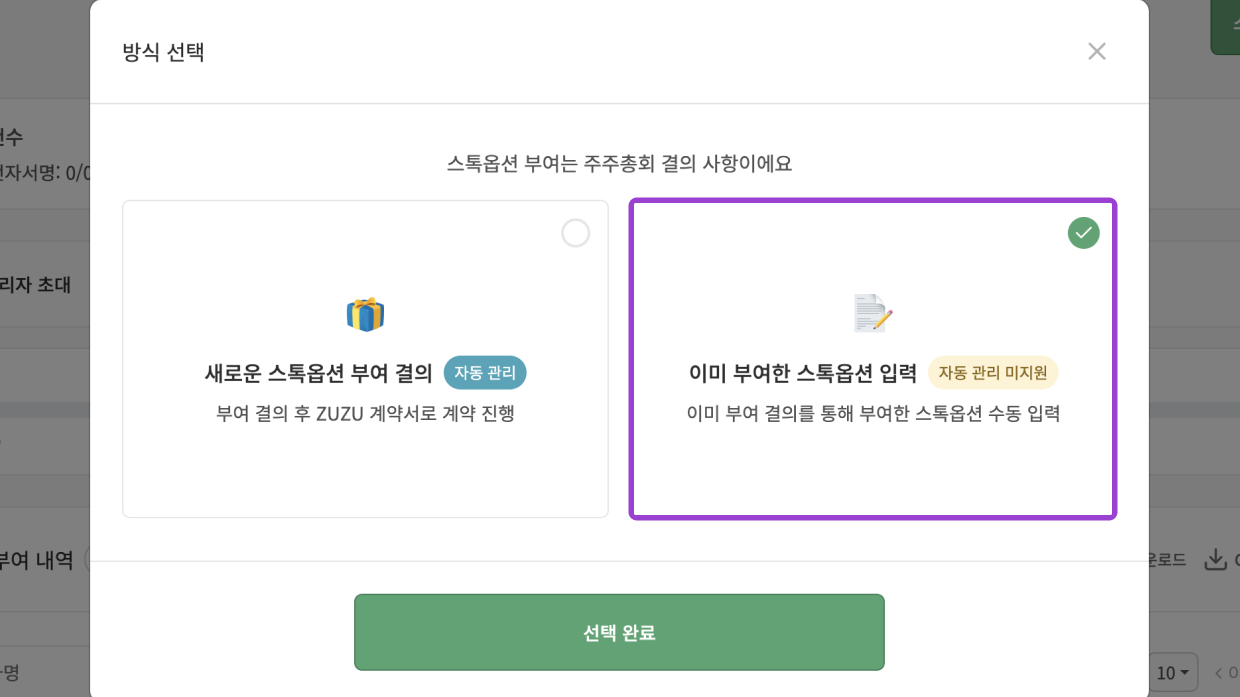Click the memo-with-pencil icon on the right card
1240x697 pixels.
click(870, 312)
